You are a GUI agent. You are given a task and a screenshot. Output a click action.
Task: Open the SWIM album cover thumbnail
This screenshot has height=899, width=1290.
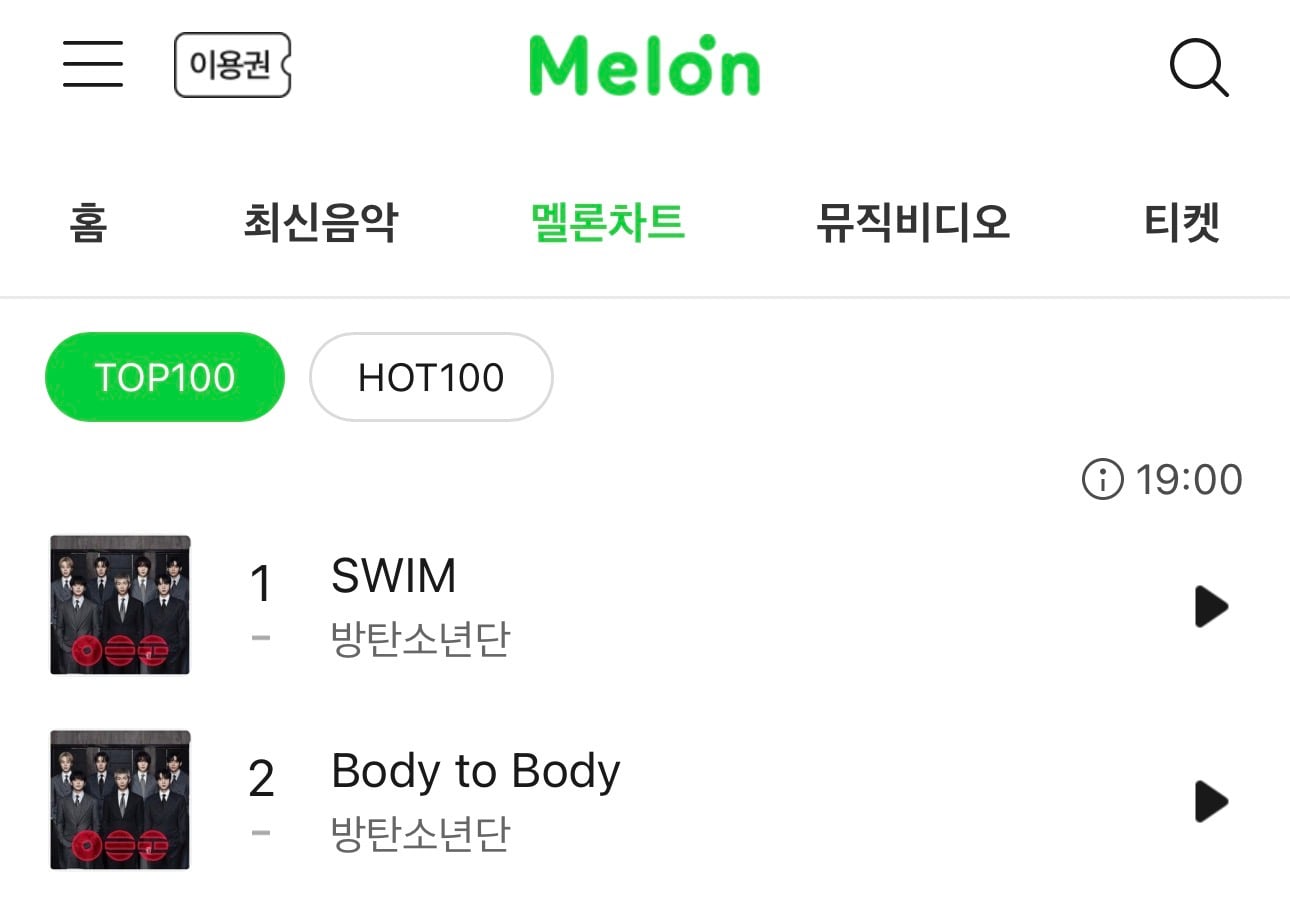point(120,605)
